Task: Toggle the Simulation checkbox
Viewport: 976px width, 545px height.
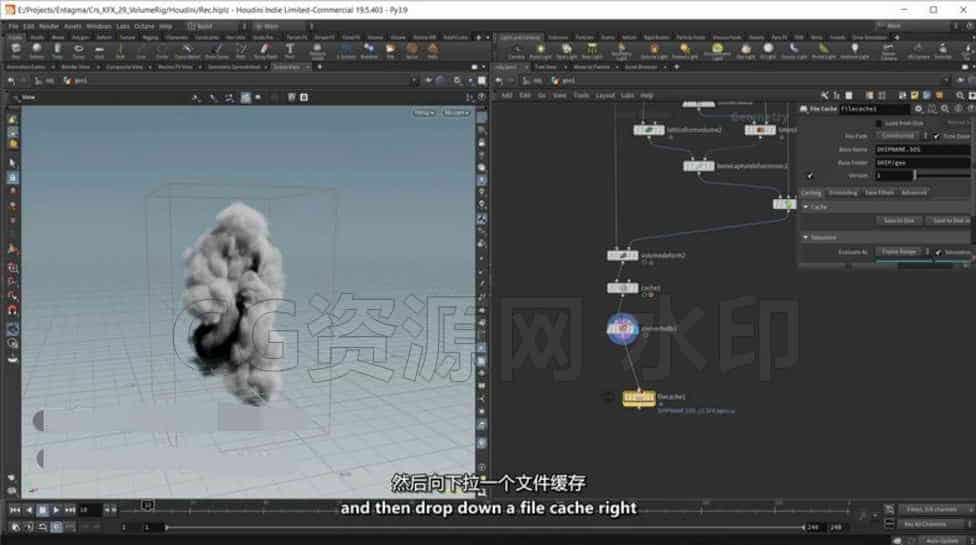Action: [938, 252]
